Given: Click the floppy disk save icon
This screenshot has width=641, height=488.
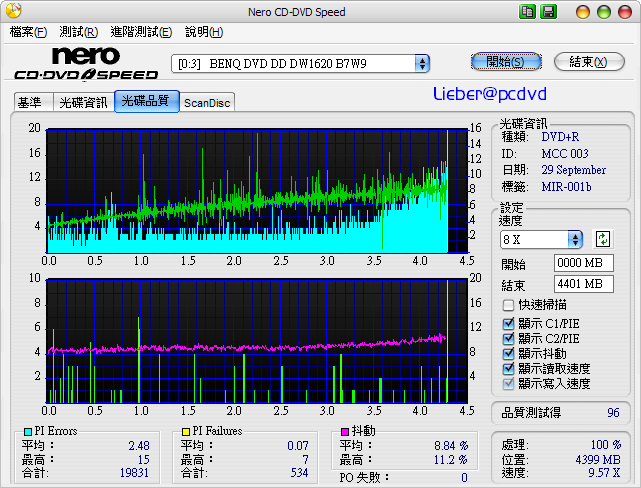Looking at the screenshot, I should (x=549, y=11).
